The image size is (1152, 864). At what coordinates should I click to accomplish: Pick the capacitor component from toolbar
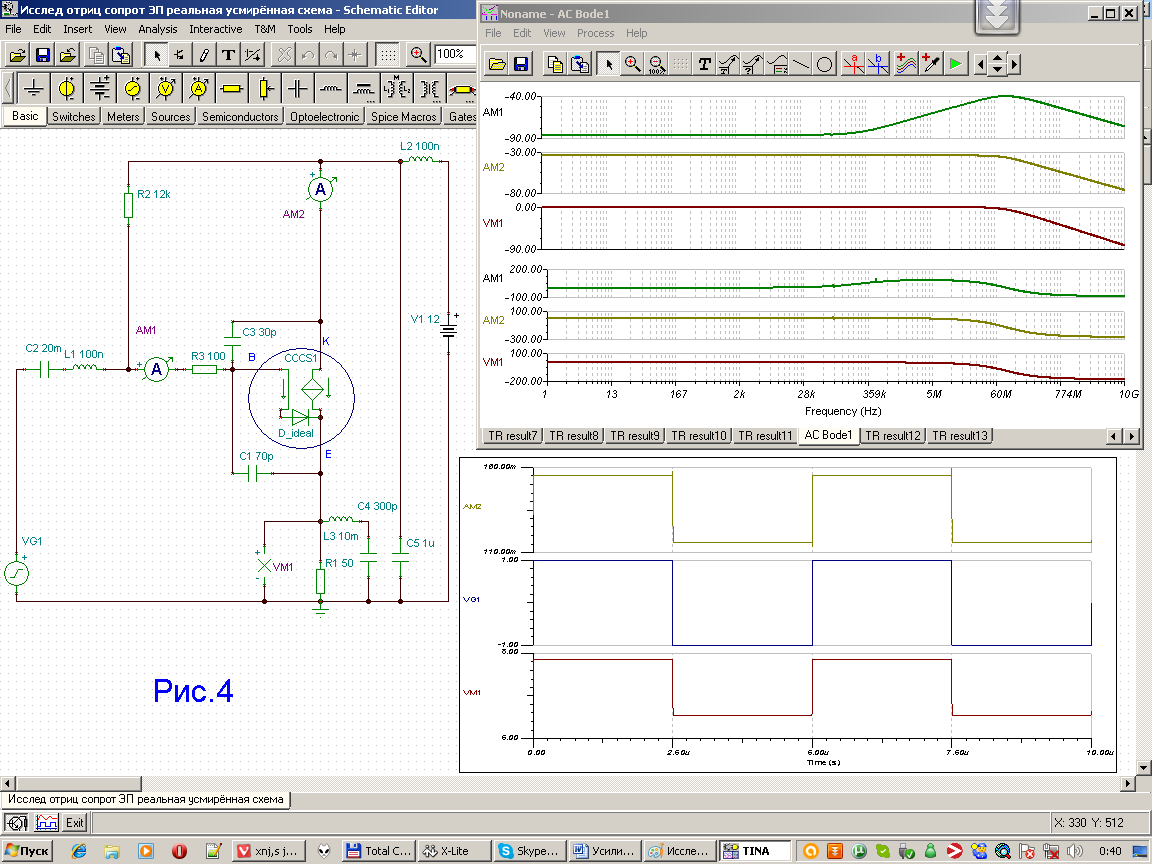[x=297, y=89]
